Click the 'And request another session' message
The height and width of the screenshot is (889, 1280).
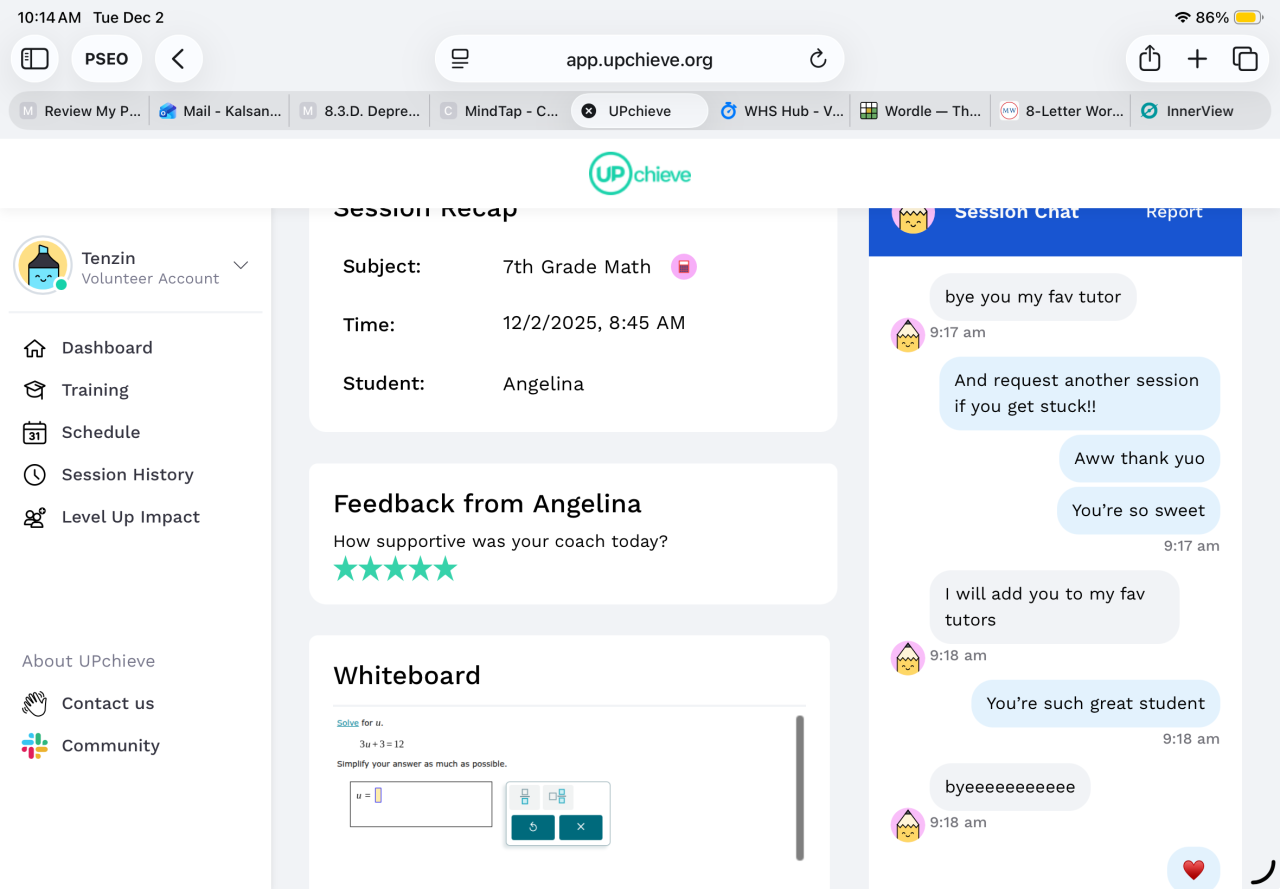tap(1080, 393)
